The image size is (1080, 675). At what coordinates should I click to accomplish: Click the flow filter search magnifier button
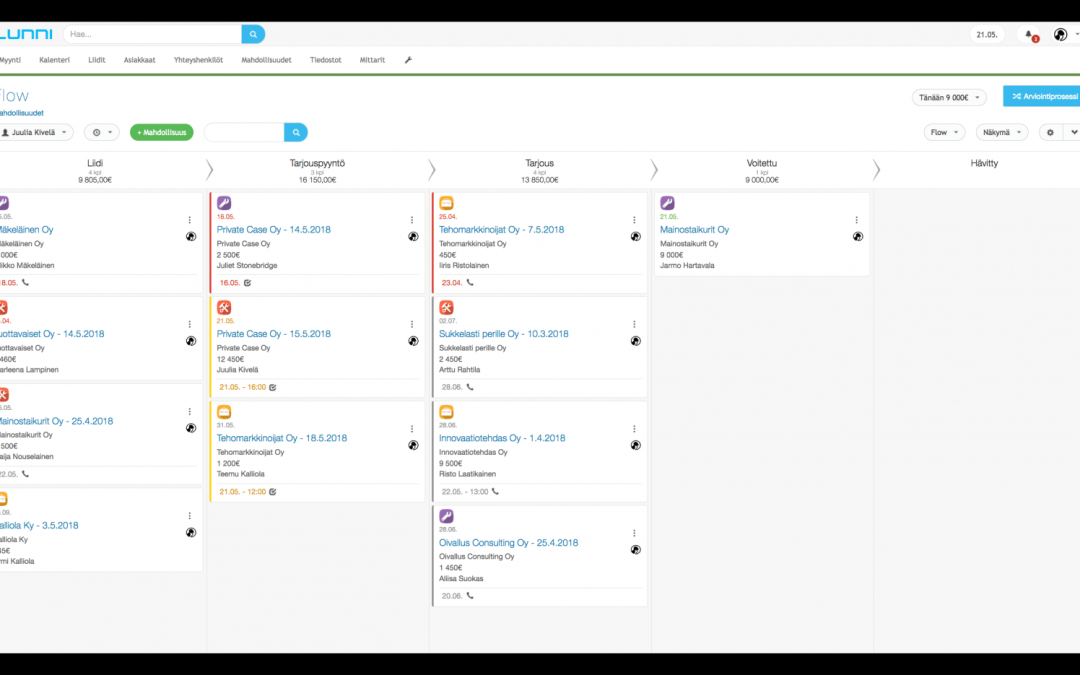(295, 132)
